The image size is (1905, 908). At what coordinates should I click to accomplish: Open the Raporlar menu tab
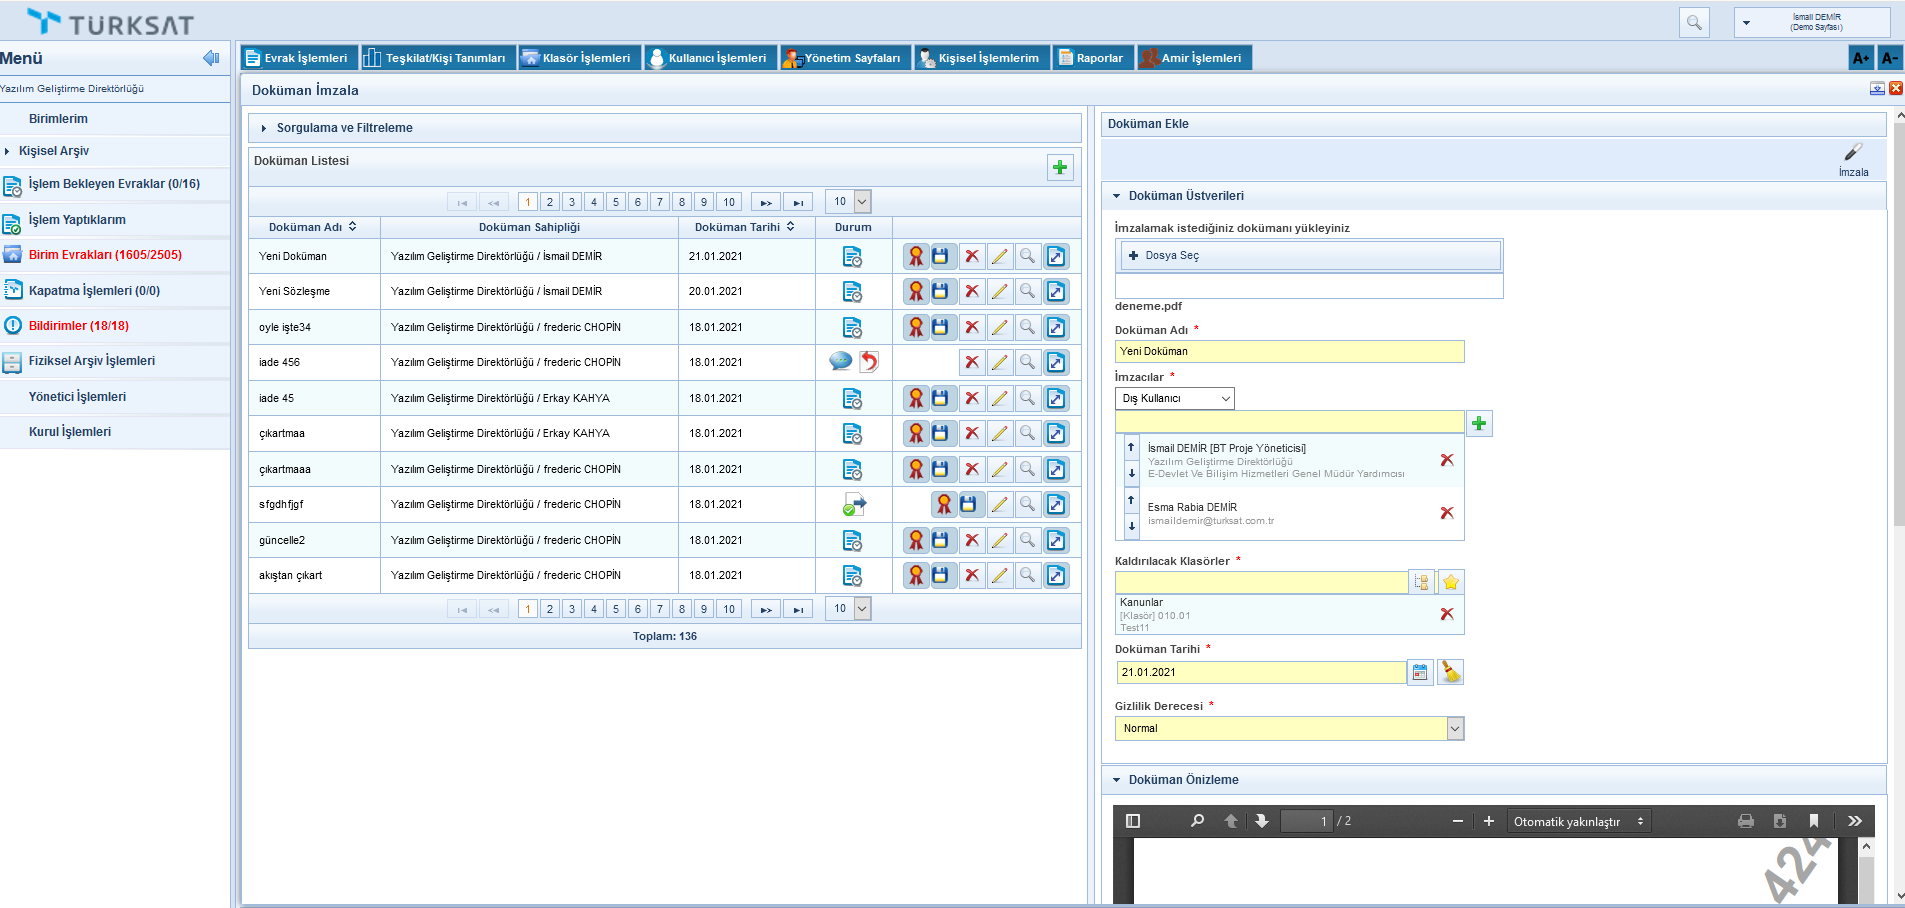[x=1093, y=58]
